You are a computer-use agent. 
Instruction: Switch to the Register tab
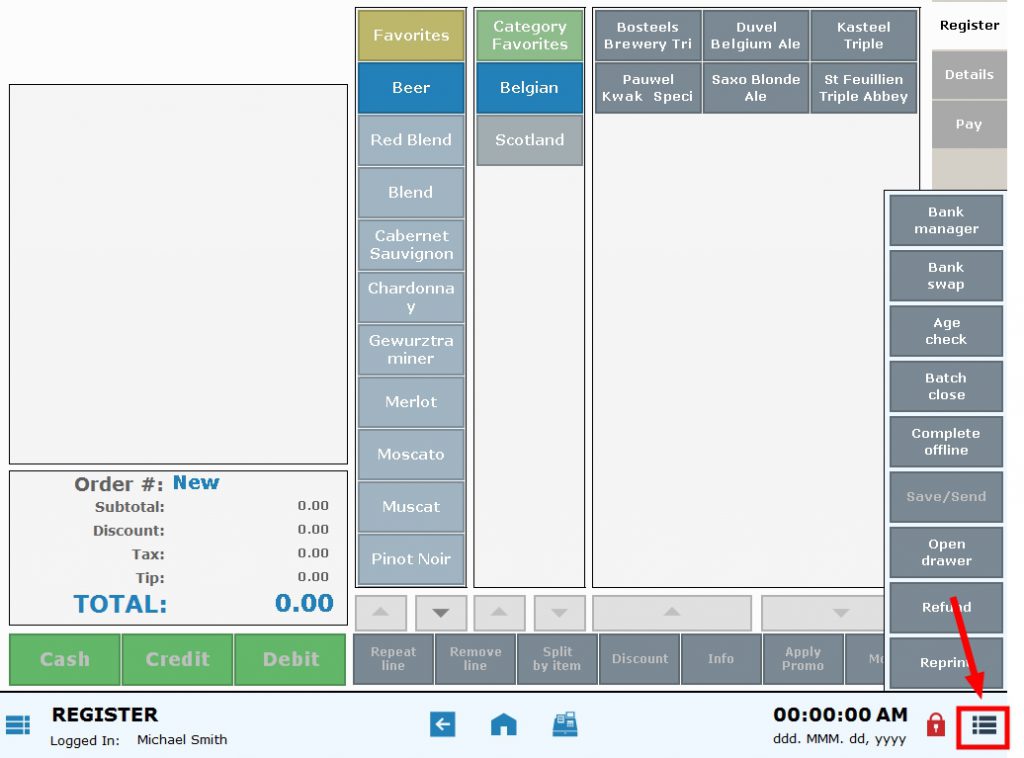click(x=969, y=25)
